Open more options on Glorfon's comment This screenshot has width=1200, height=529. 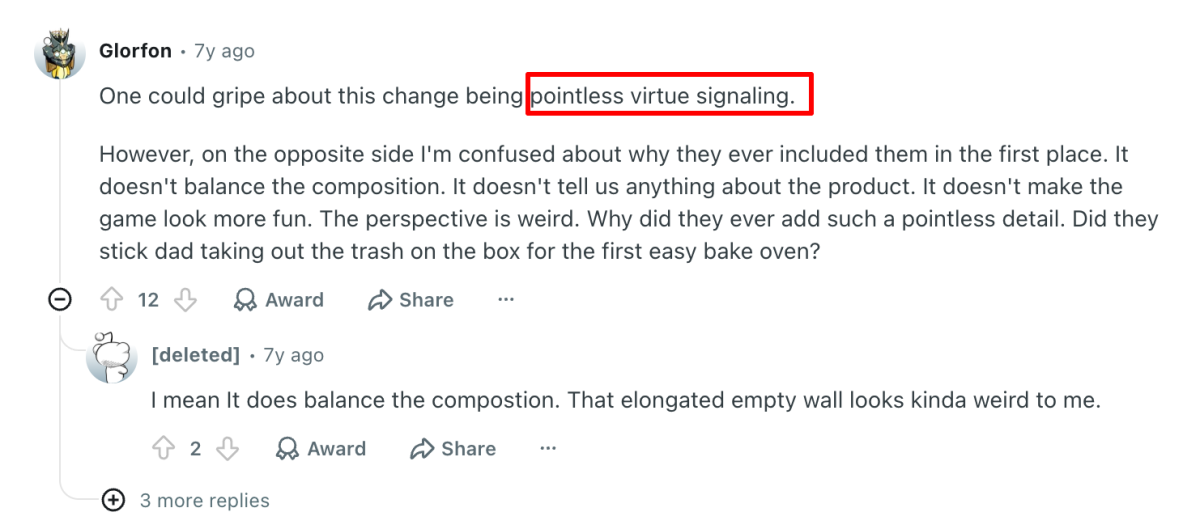click(x=506, y=300)
